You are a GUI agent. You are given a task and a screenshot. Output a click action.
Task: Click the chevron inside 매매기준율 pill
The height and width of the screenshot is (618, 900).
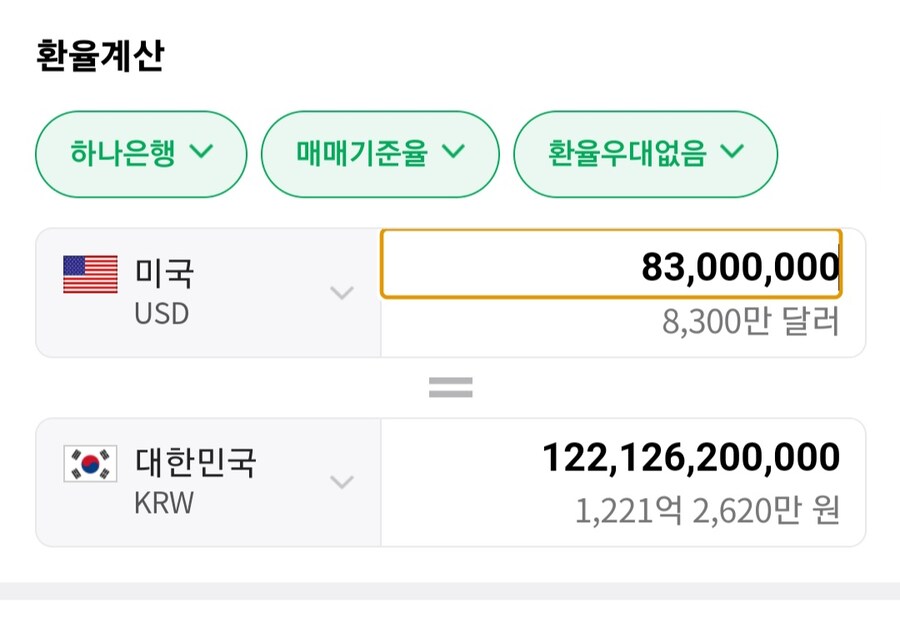tap(453, 153)
